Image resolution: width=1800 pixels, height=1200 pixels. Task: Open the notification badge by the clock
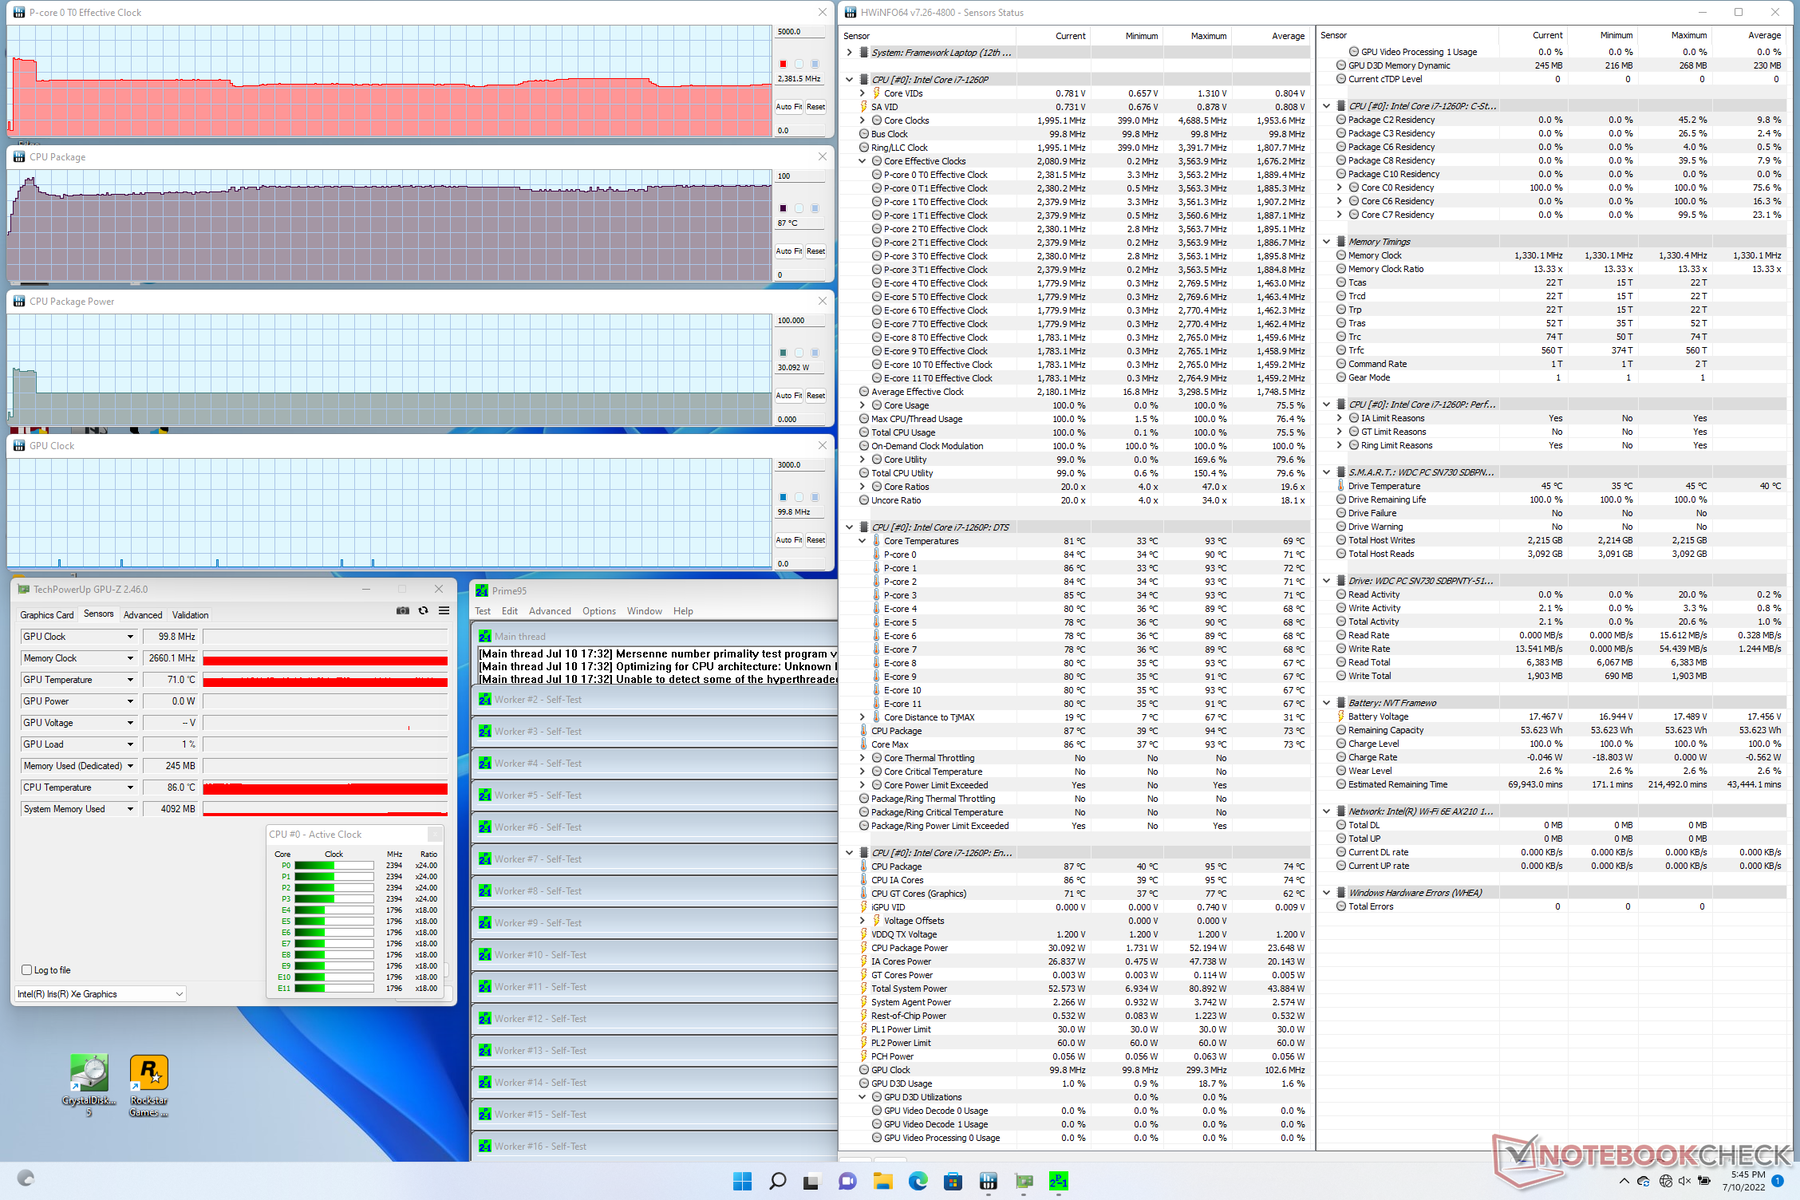click(1777, 1181)
